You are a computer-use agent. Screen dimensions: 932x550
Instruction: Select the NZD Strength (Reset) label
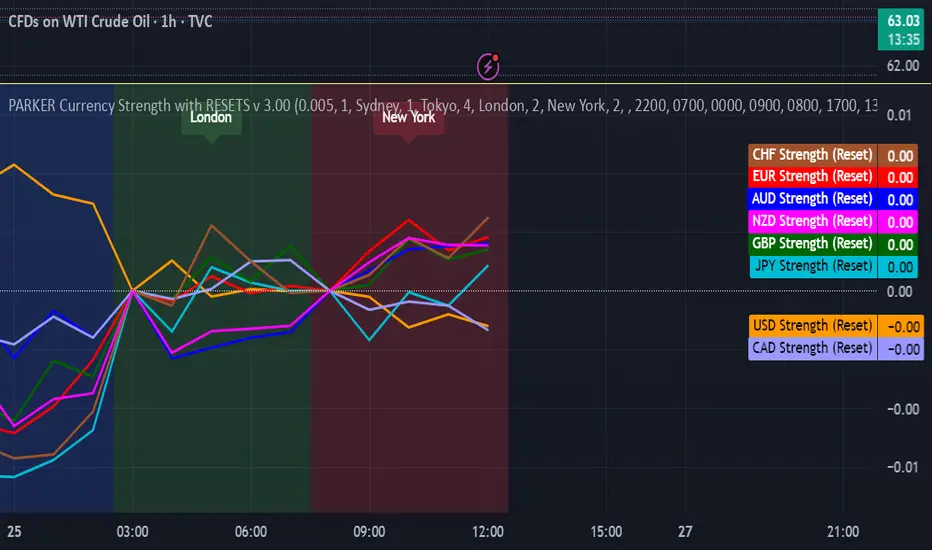coord(811,221)
